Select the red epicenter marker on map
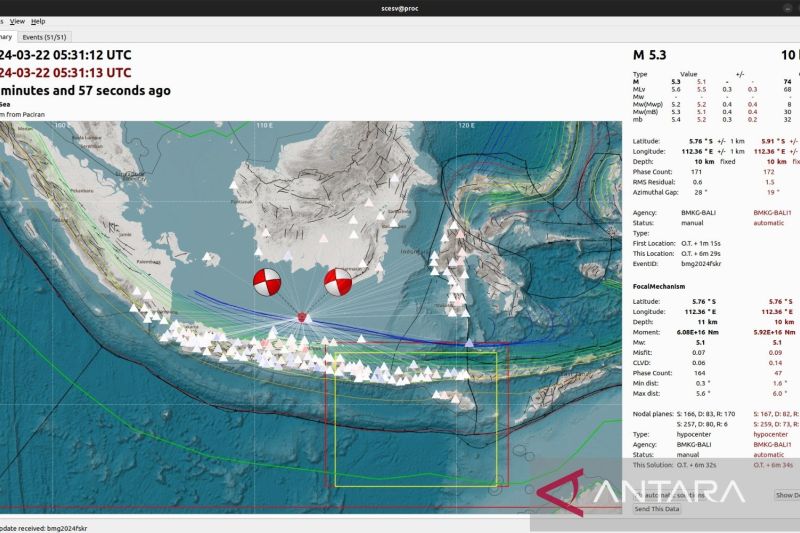 point(302,318)
